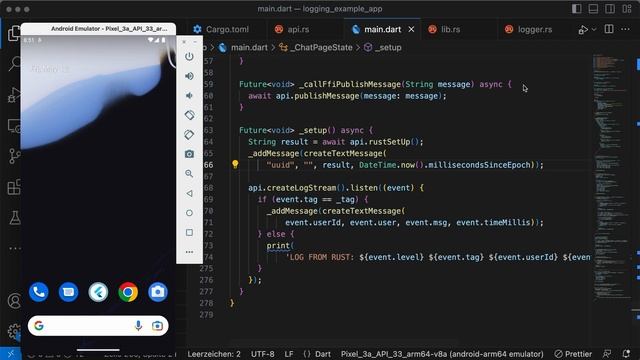This screenshot has height=360, width=640.
Task: Toggle the secondary side bar
Action: coord(610,9)
